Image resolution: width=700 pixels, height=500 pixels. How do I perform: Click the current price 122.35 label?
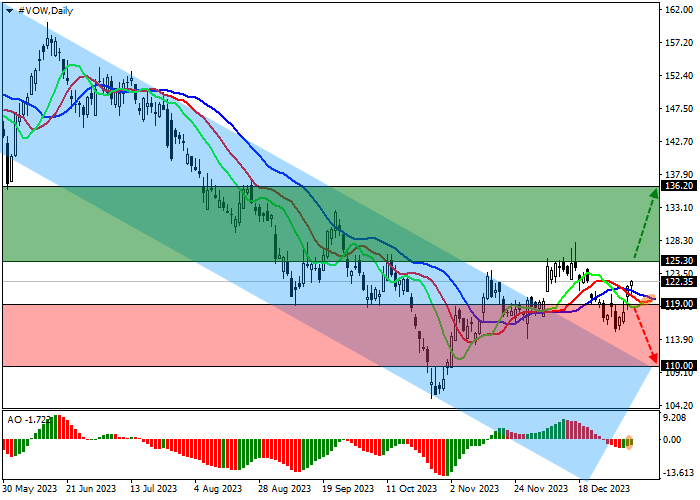[x=676, y=282]
